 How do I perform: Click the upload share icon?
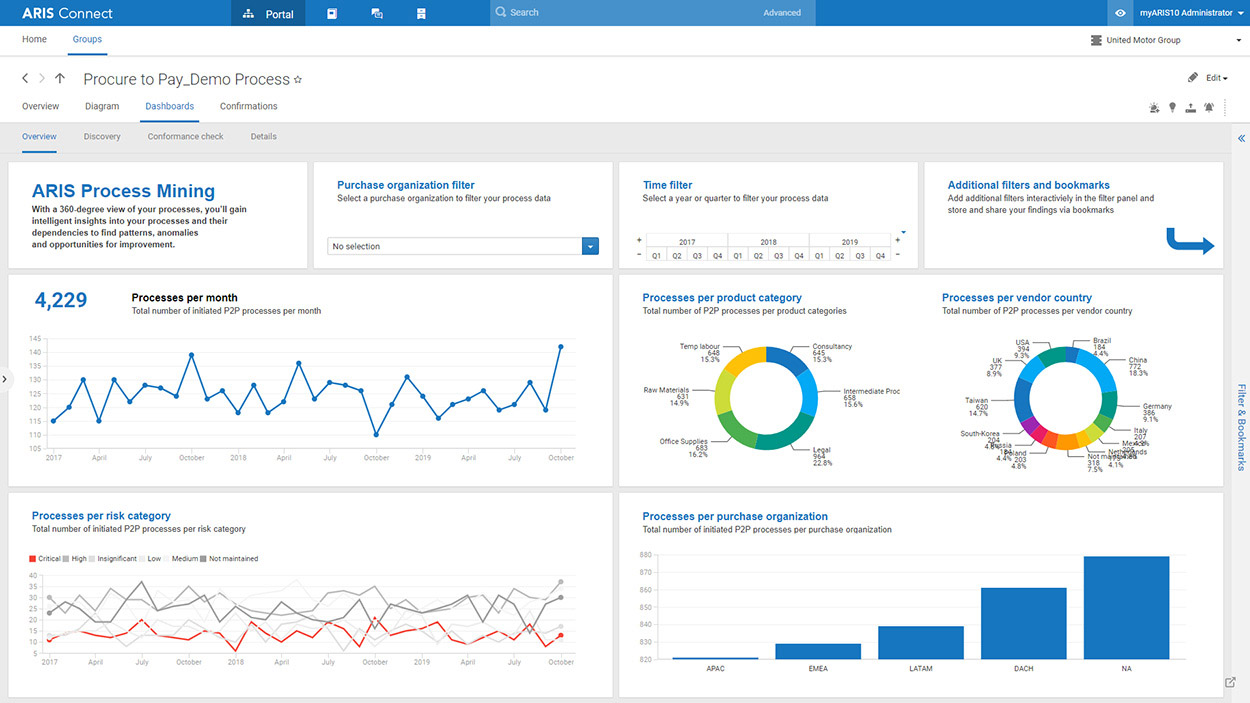point(1191,107)
